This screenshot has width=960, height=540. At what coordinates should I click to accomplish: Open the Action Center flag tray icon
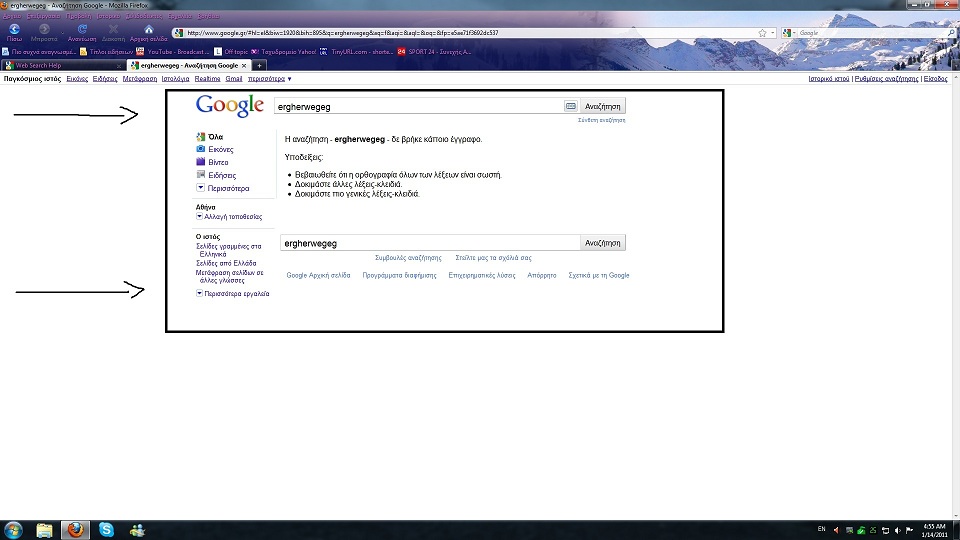(x=909, y=530)
